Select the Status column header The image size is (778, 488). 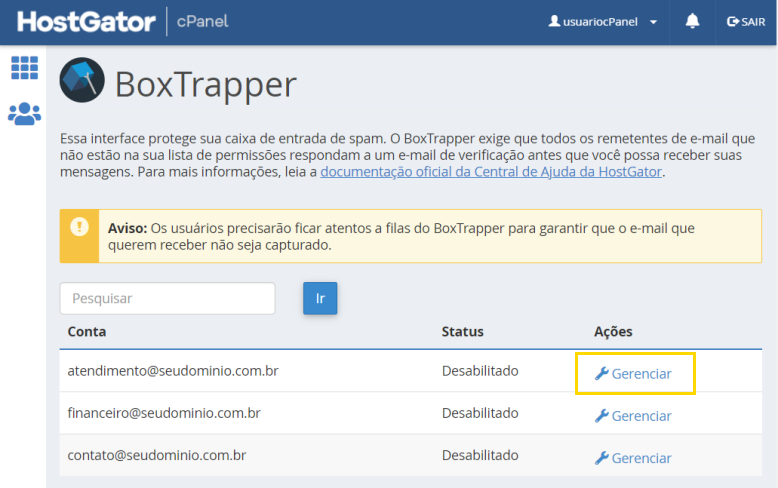(x=462, y=331)
